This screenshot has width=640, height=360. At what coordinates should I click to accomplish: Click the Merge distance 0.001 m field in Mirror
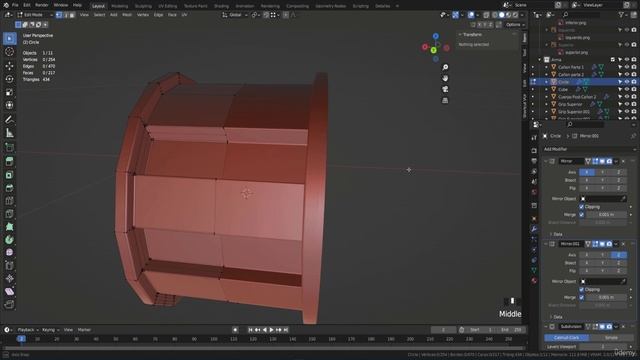(606, 215)
